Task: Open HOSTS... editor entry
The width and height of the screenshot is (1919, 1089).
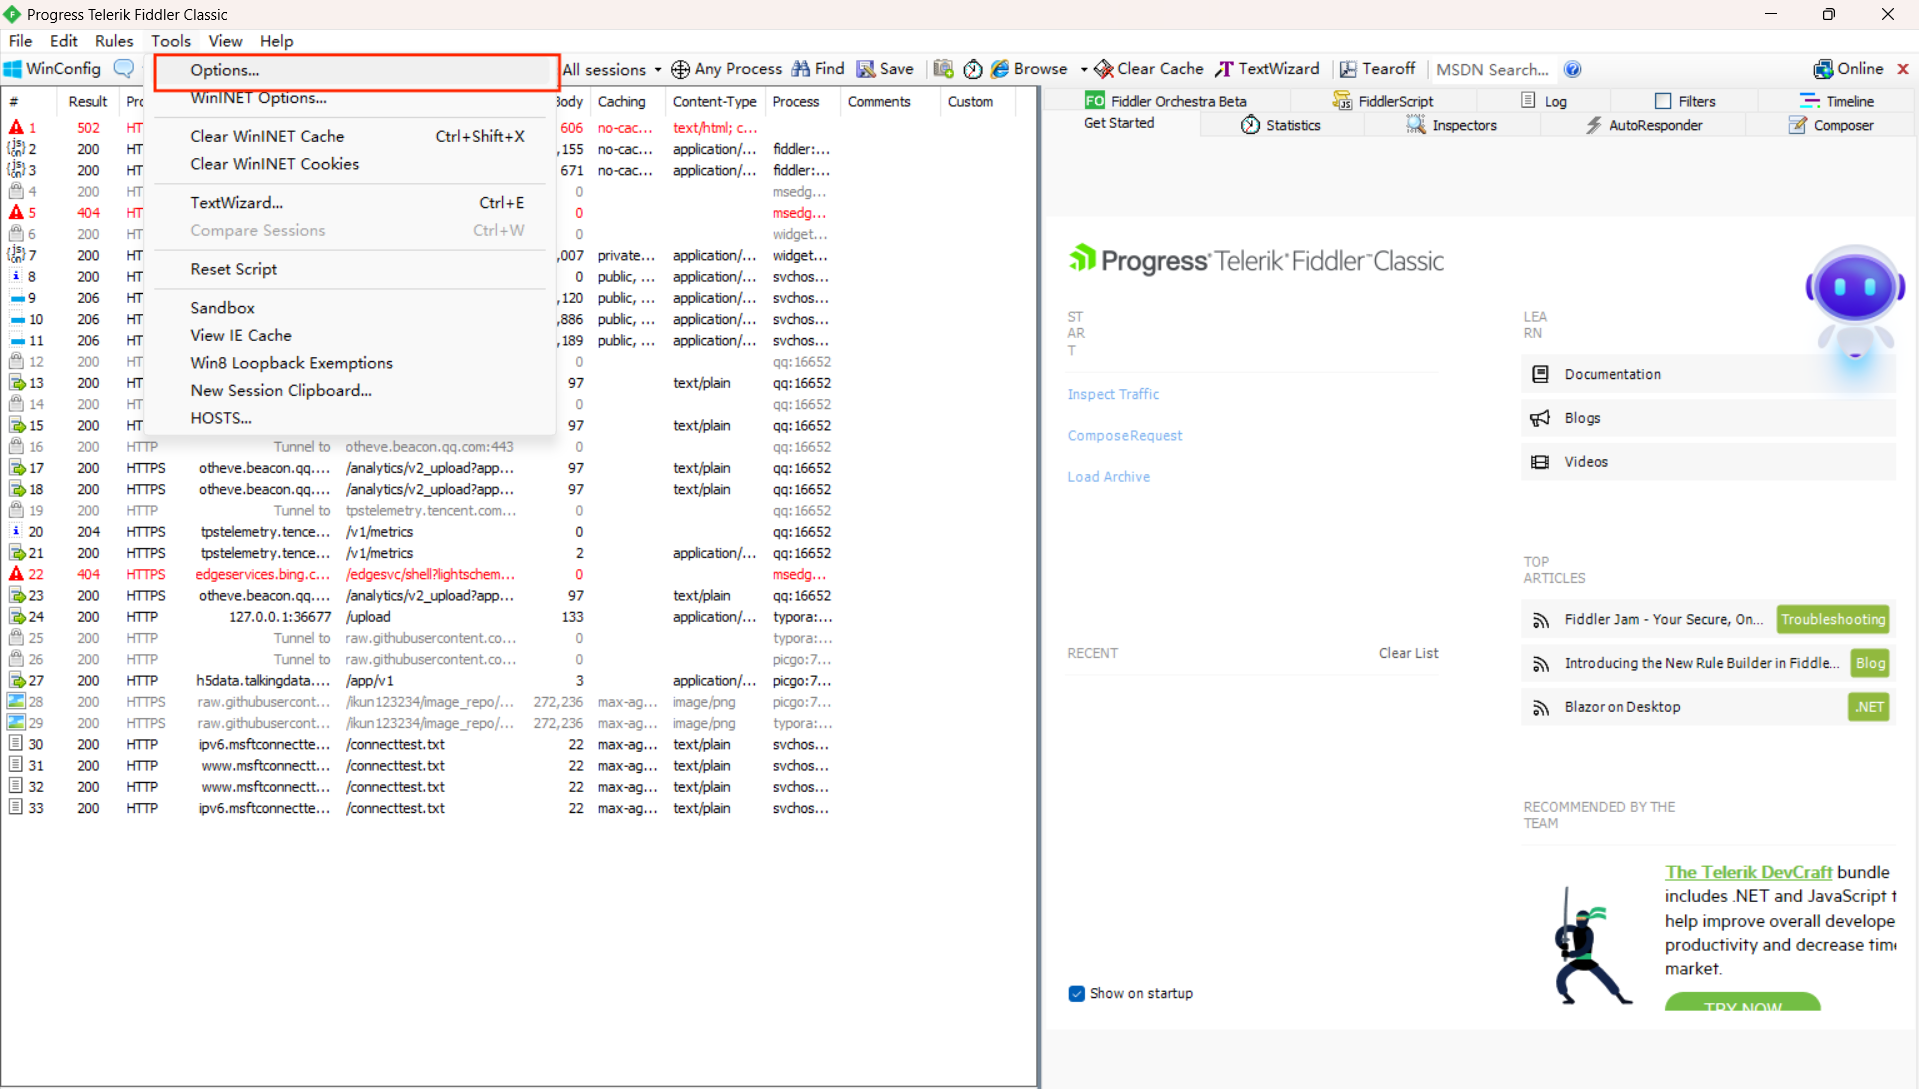Action: 350,418
